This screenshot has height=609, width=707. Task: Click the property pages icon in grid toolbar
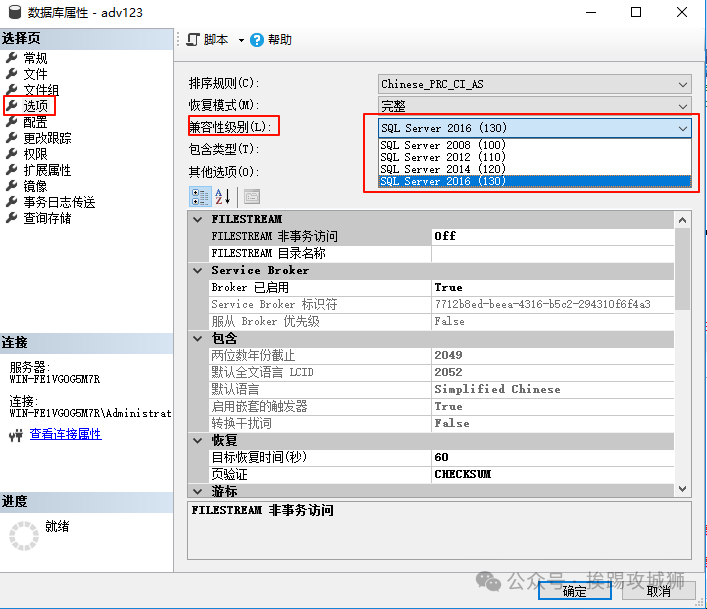pos(251,196)
